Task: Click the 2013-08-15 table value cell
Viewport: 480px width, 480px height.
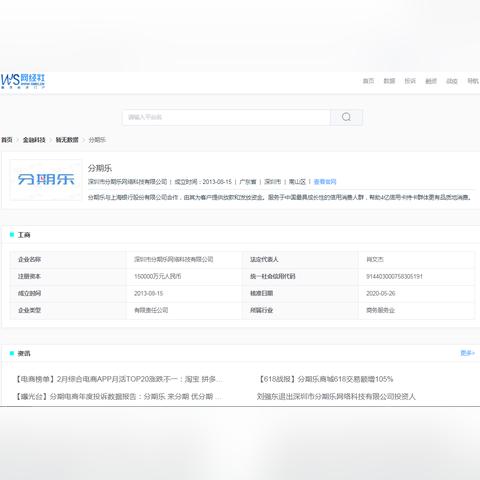Action: pos(184,294)
